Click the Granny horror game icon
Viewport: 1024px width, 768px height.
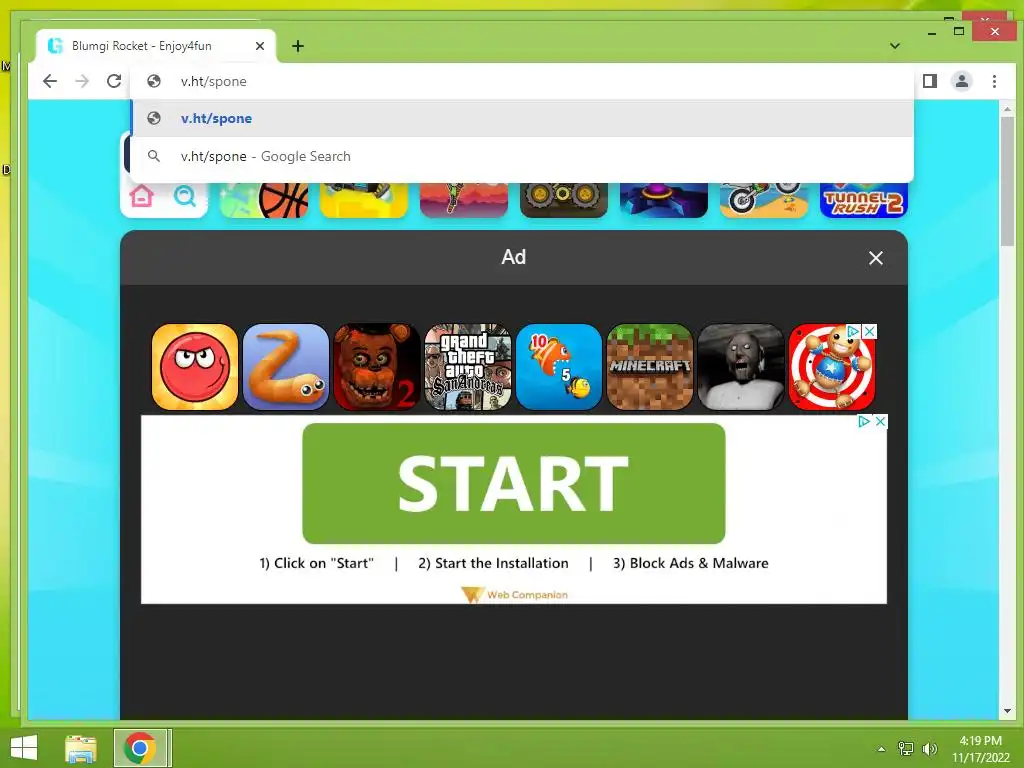pyautogui.click(x=741, y=367)
